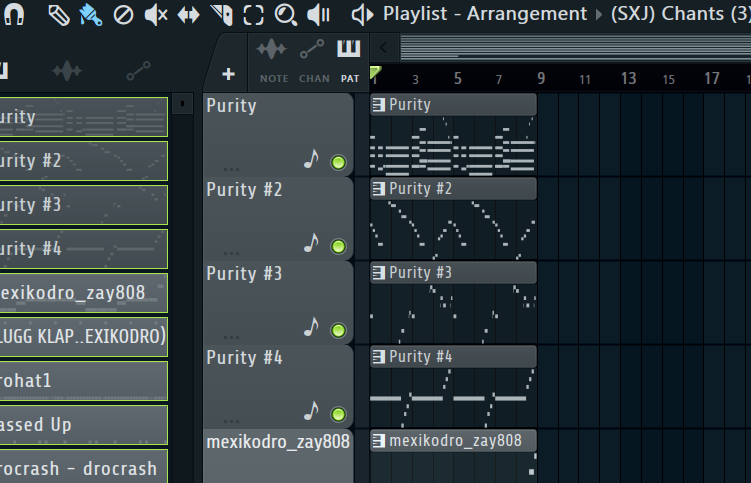Select the Purity track header name
Image resolution: width=751 pixels, height=483 pixels.
point(232,106)
